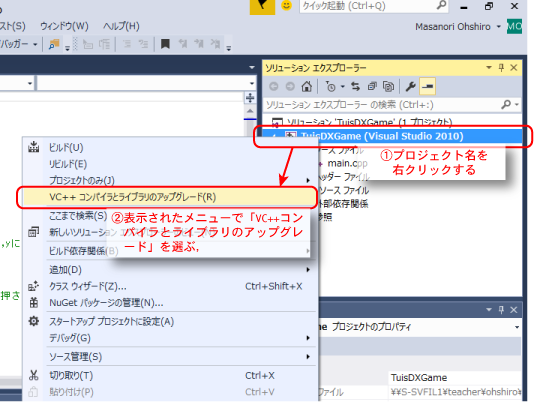This screenshot has height=402, width=534.
Task: Select スタートアップ プロジェクトに設定(A)
Action: (x=112, y=321)
